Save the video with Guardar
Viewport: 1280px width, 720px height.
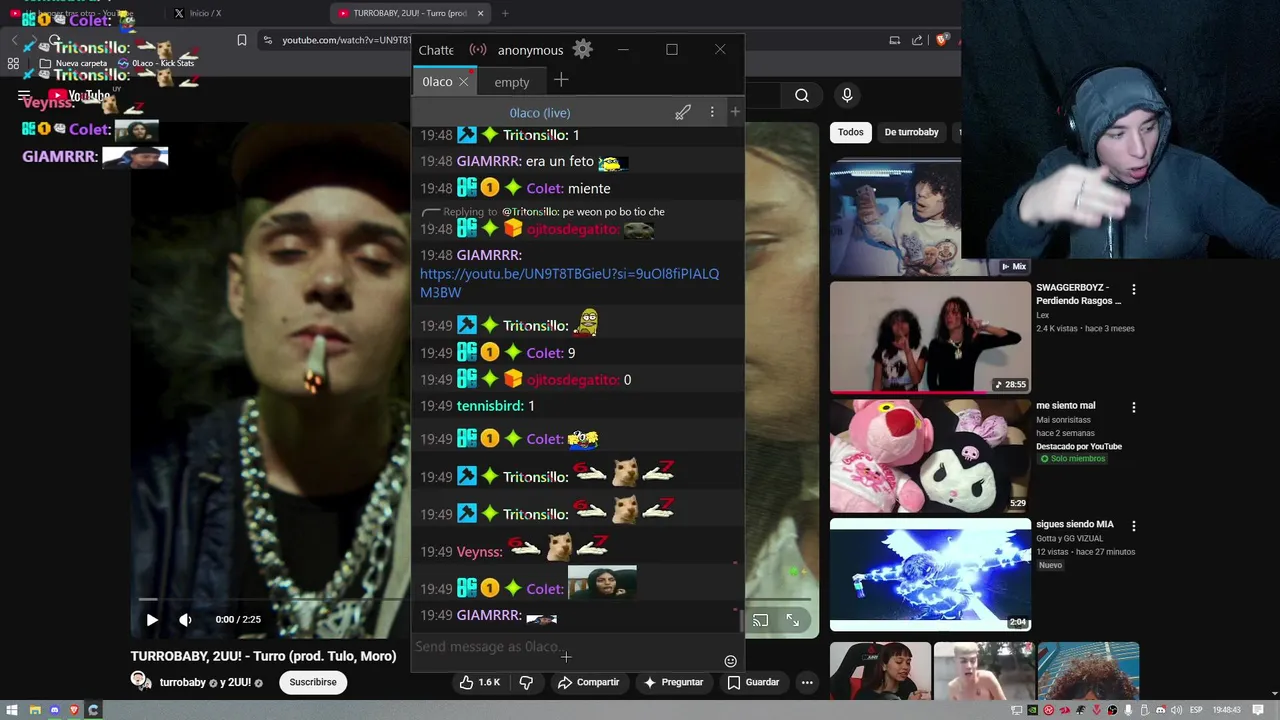pyautogui.click(x=753, y=682)
